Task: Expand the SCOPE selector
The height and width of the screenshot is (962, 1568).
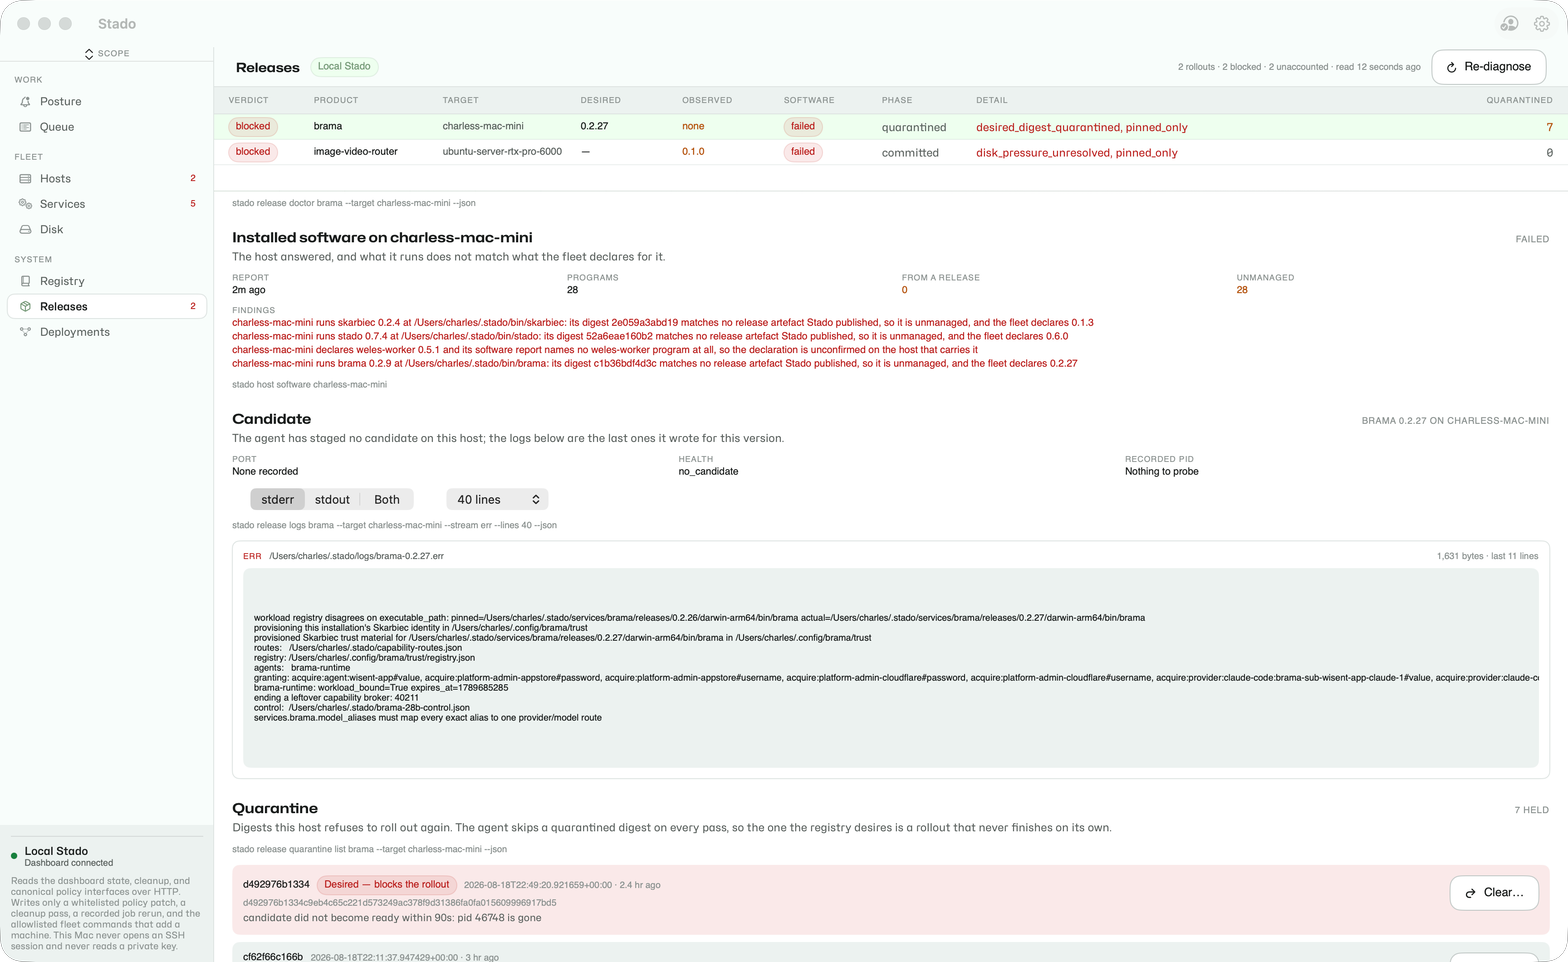Action: point(107,53)
